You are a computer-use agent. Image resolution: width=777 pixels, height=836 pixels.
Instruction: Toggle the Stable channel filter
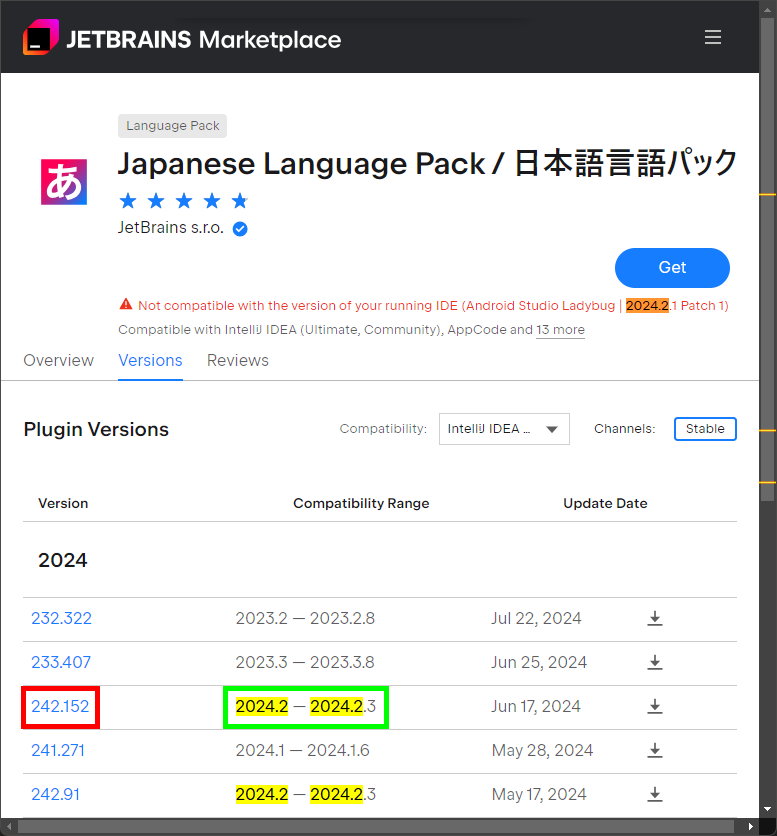[x=705, y=429]
